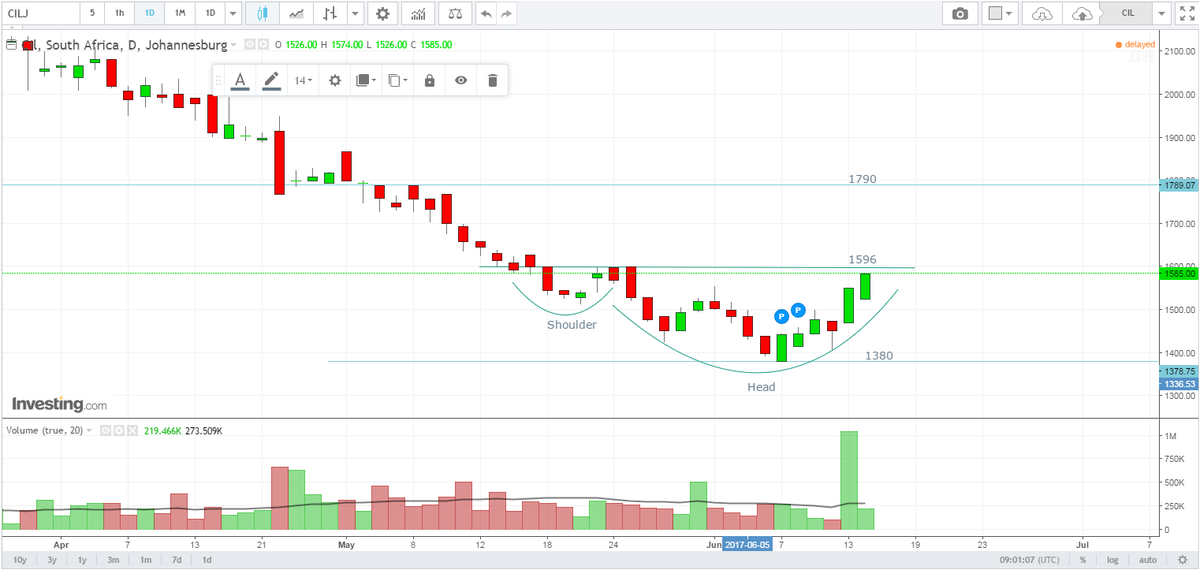Image resolution: width=1200 pixels, height=570 pixels.
Task: Toggle percent scale button
Action: (1083, 560)
